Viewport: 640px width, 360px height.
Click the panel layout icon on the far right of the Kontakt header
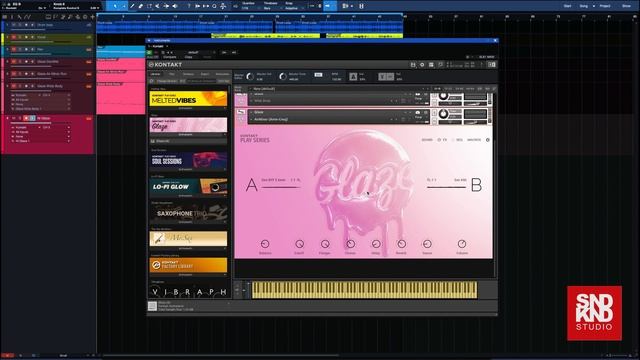point(492,64)
